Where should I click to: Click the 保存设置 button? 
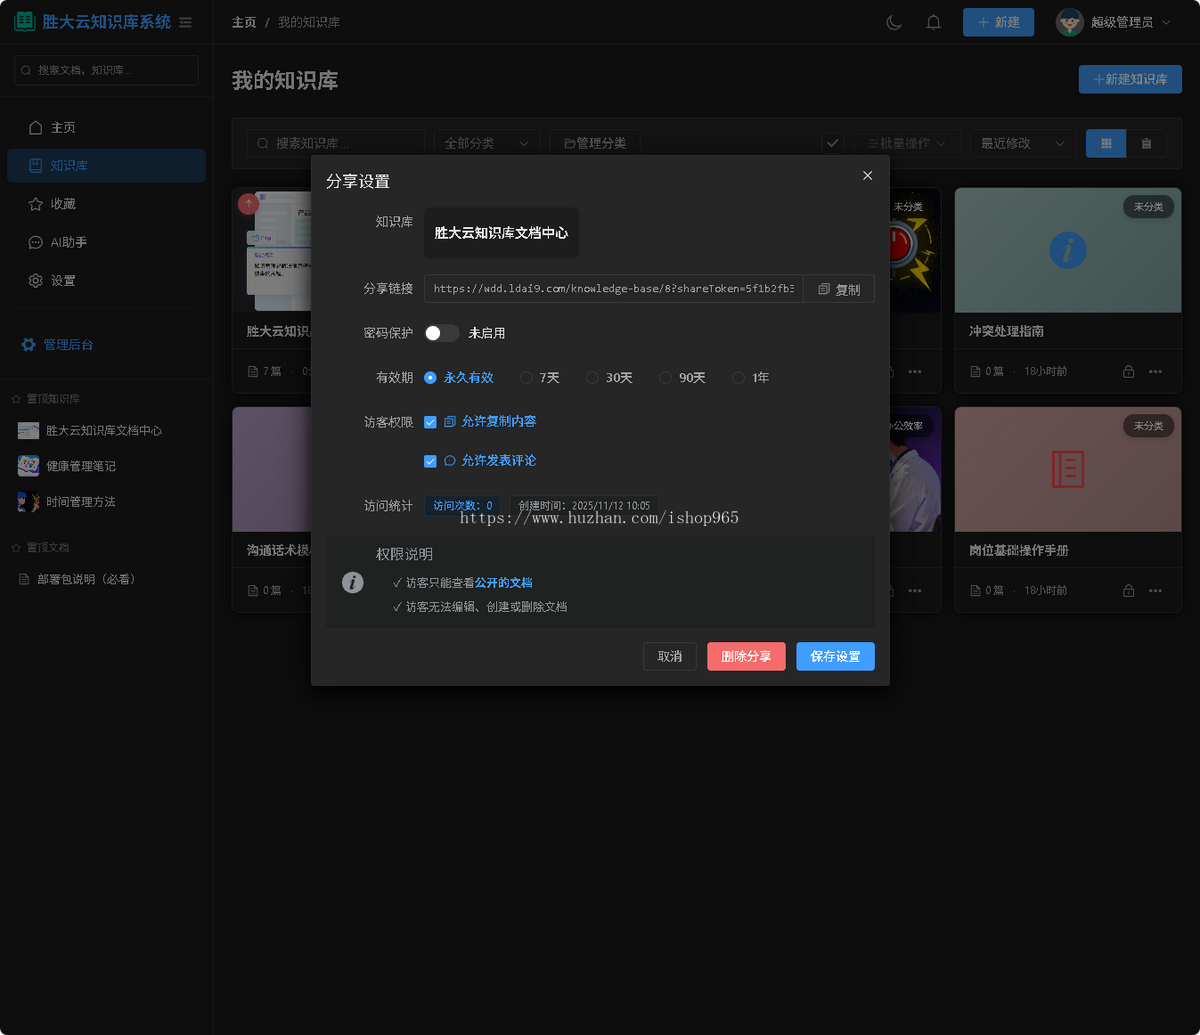835,656
